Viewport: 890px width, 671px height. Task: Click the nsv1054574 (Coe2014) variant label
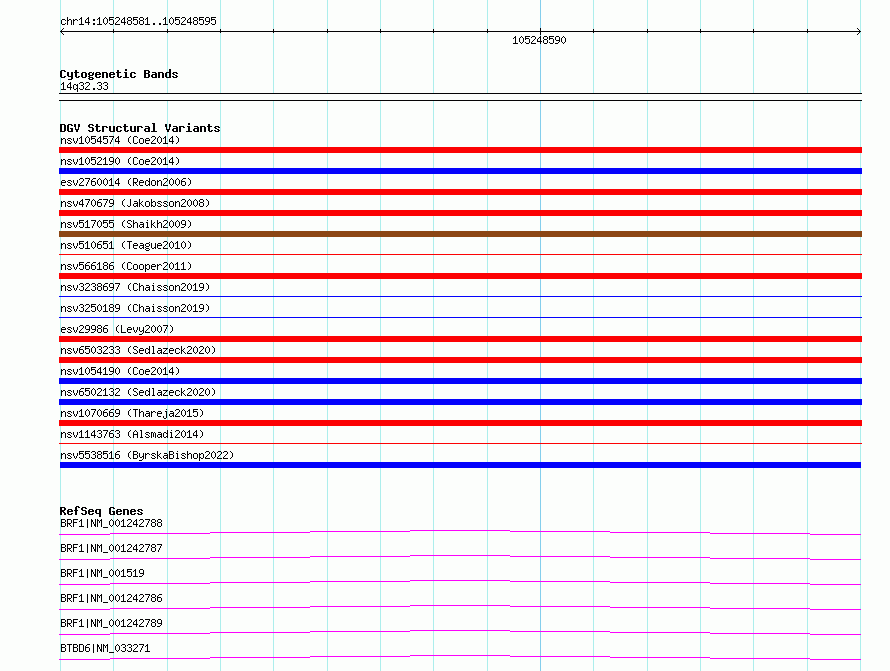pyautogui.click(x=120, y=140)
